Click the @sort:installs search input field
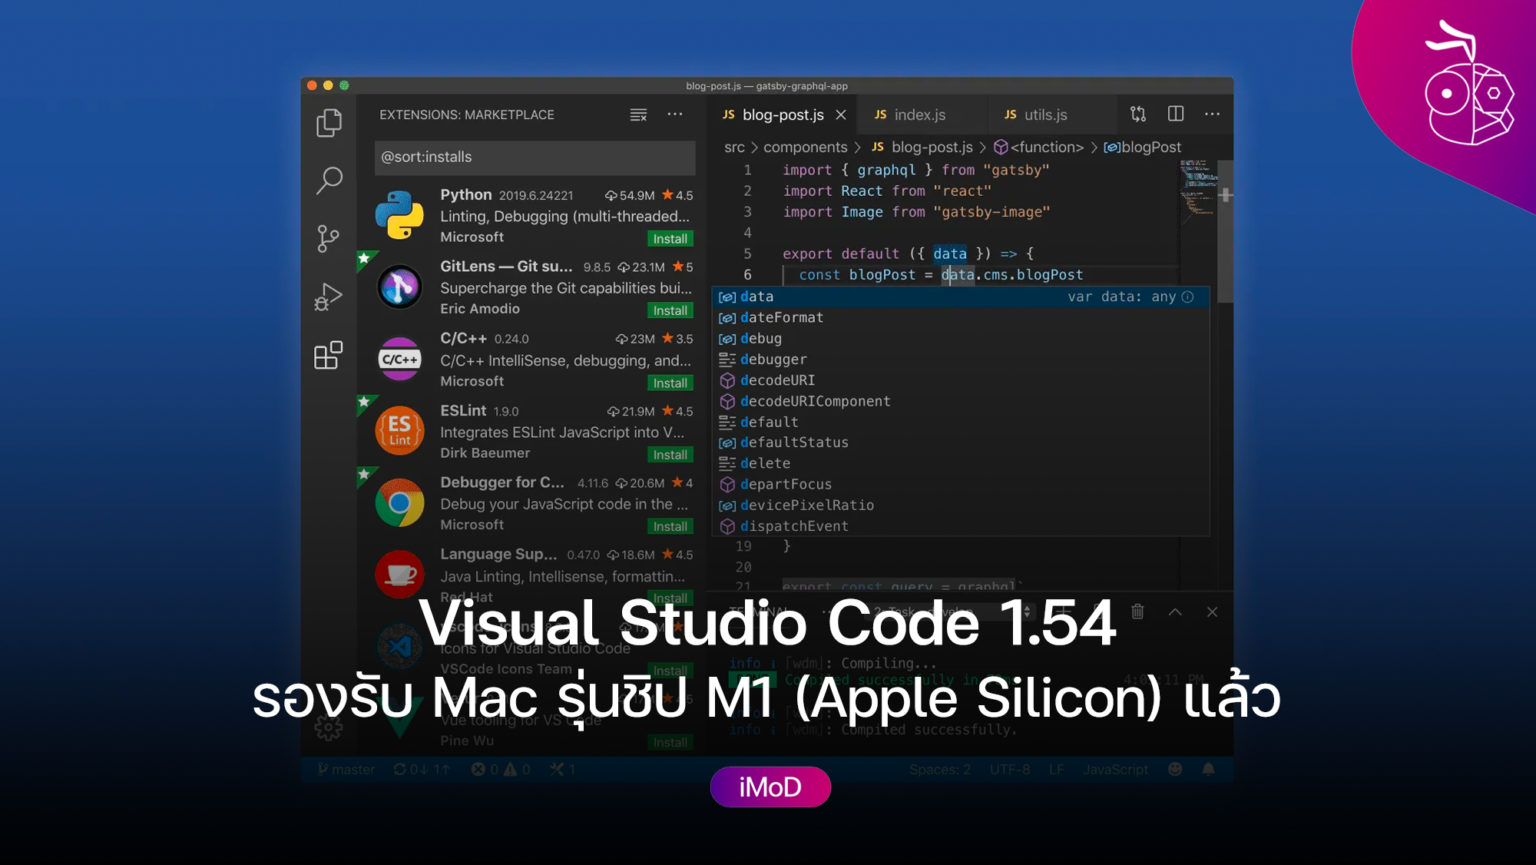Screen dimensions: 1536x865 click(534, 157)
